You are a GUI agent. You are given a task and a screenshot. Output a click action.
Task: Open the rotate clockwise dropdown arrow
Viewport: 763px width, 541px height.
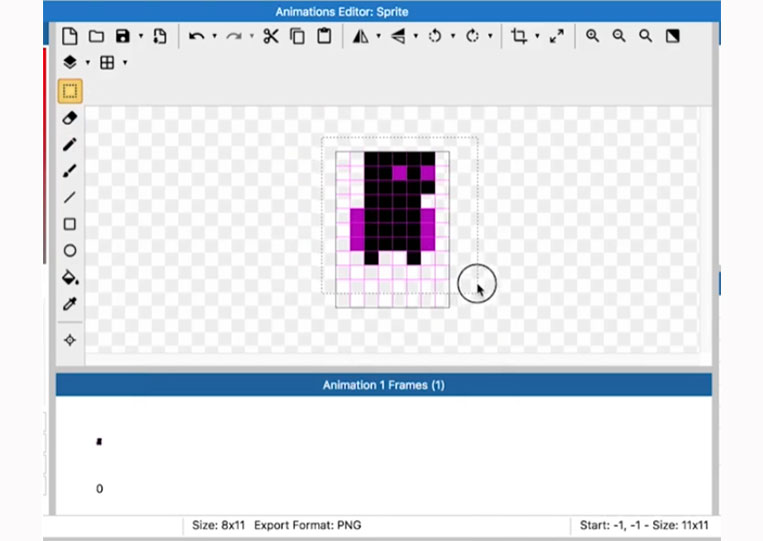[490, 36]
